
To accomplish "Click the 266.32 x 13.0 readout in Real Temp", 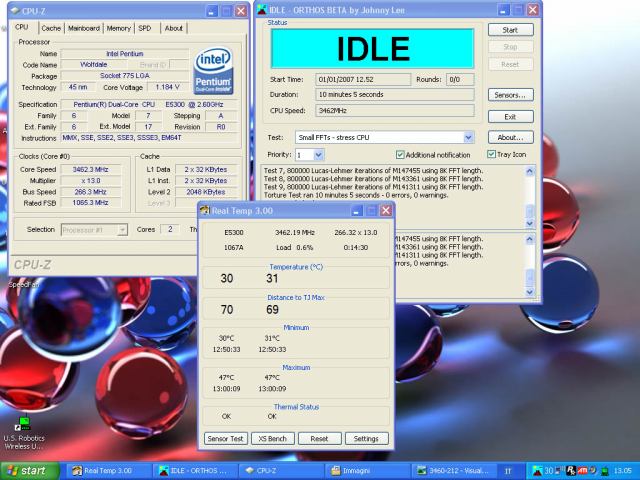I will (356, 233).
